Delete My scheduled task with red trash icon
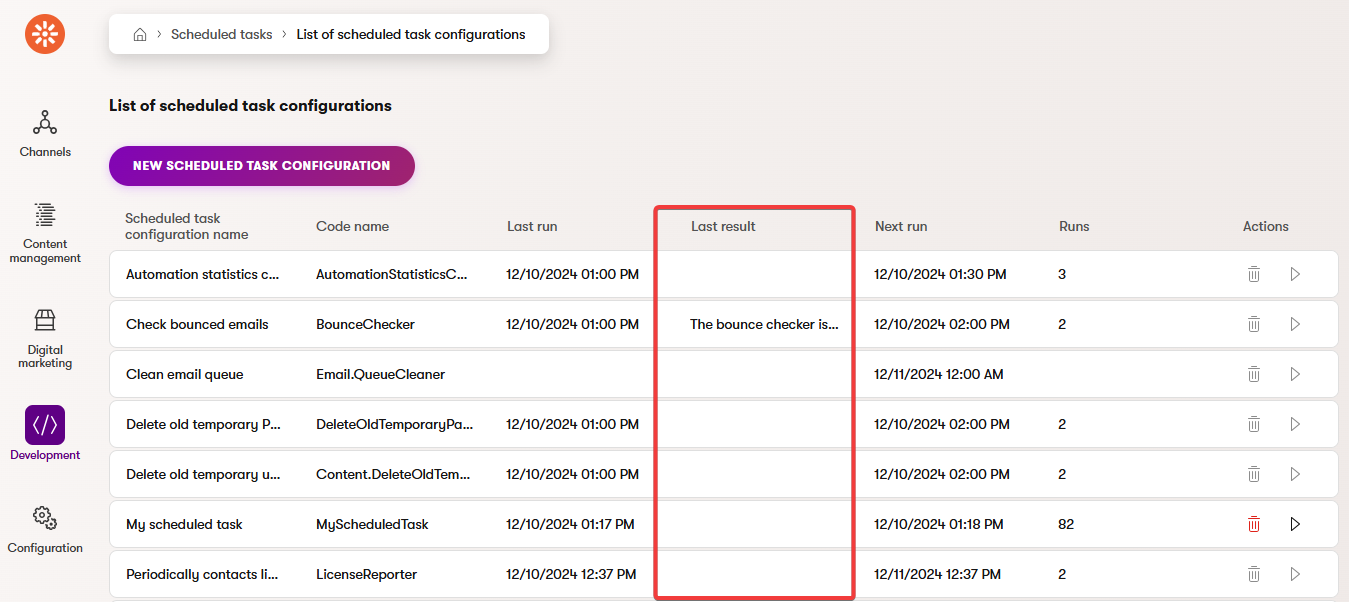The height and width of the screenshot is (602, 1349). pos(1253,524)
